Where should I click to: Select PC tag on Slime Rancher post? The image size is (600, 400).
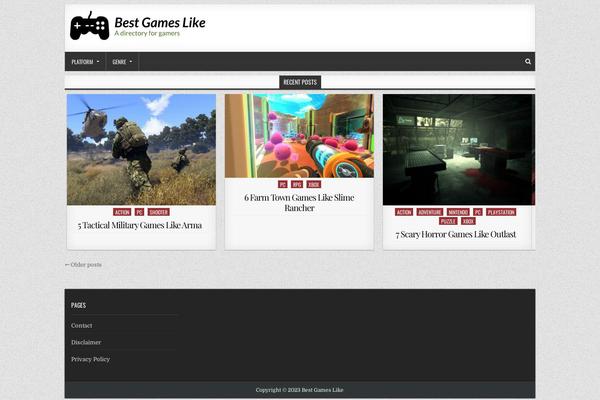[x=283, y=184]
